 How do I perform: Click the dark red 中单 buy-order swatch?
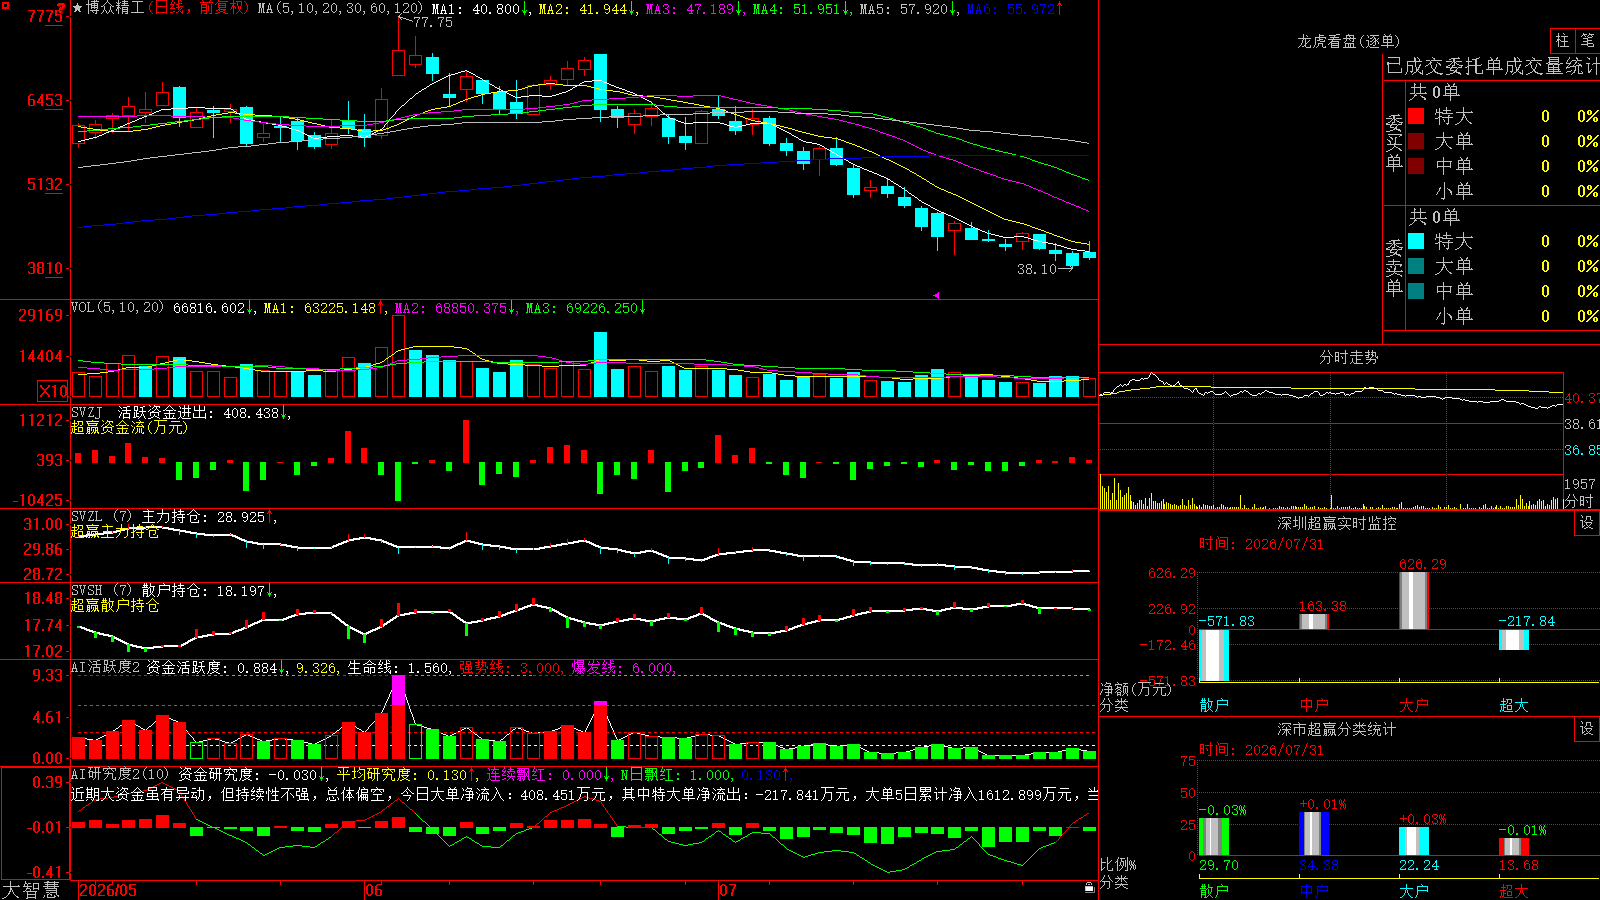tap(1416, 166)
